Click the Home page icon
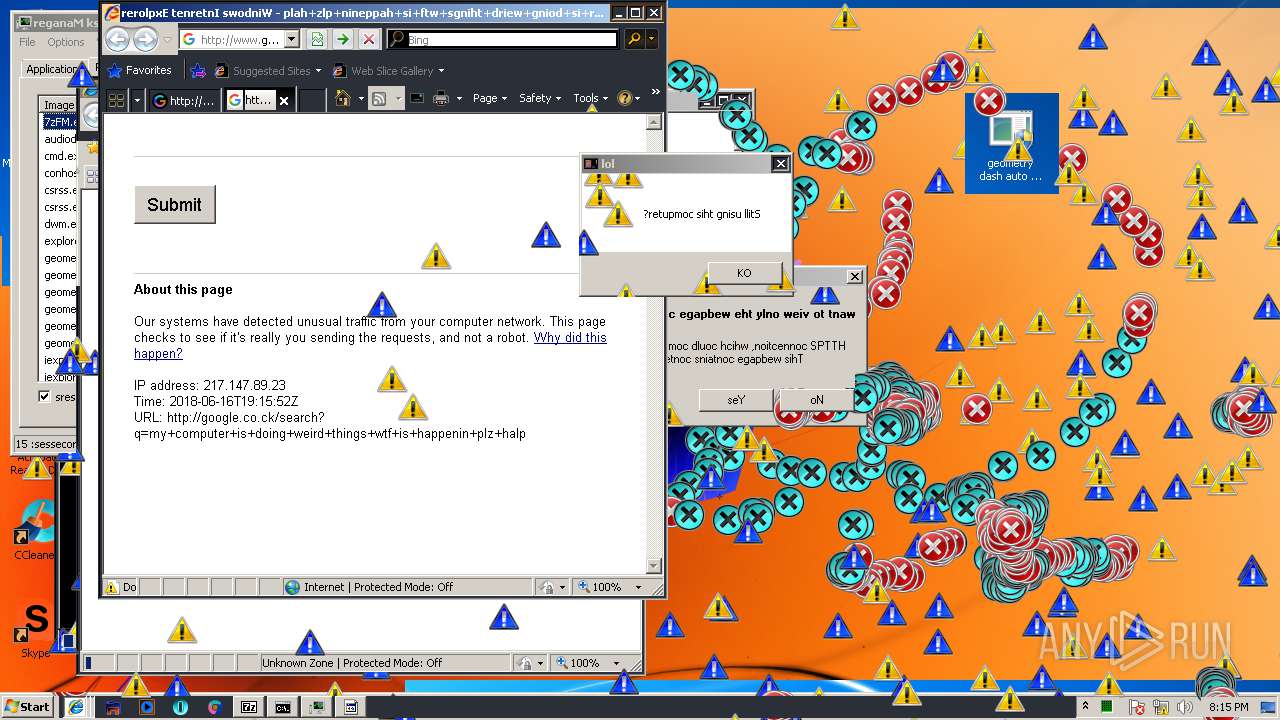 342,98
